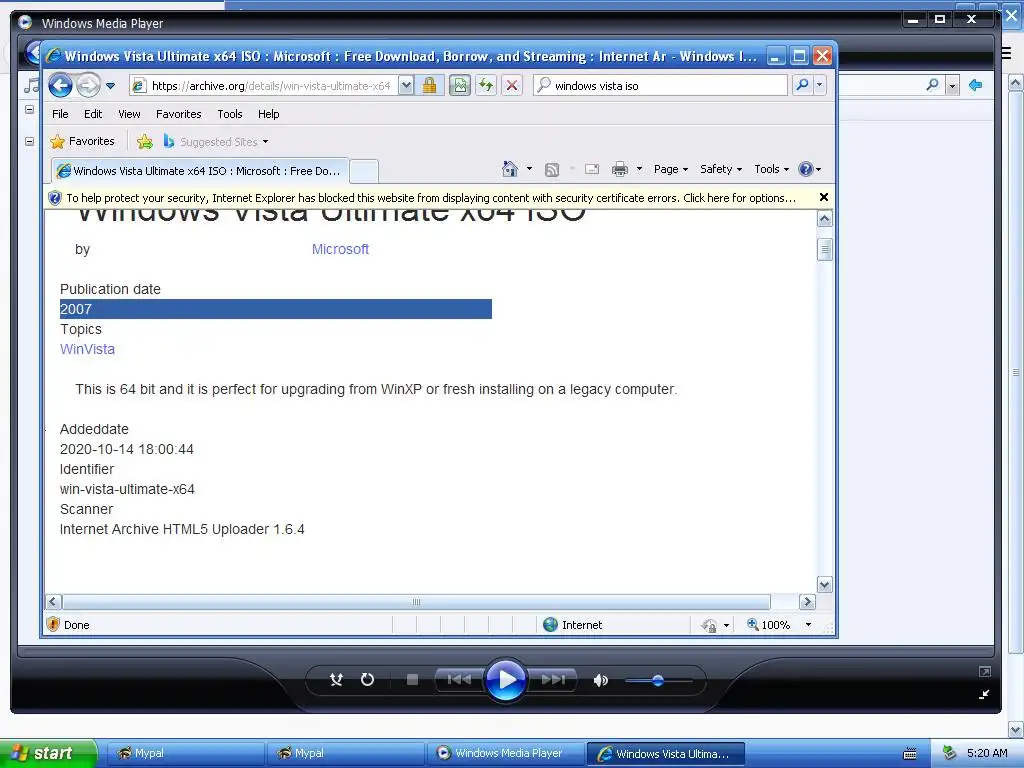Switch Media Player to compact mode
This screenshot has width=1024, height=768.
click(984, 695)
